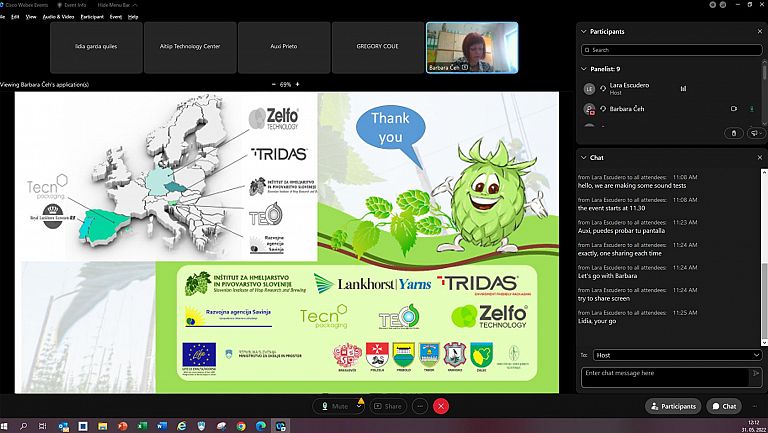This screenshot has width=768, height=433.
Task: Toggle the Chat panel button
Action: pyautogui.click(x=724, y=406)
